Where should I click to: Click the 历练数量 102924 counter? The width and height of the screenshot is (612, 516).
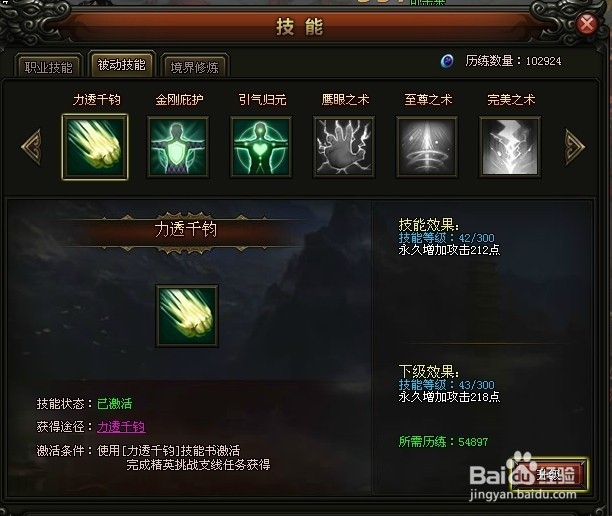tap(513, 61)
